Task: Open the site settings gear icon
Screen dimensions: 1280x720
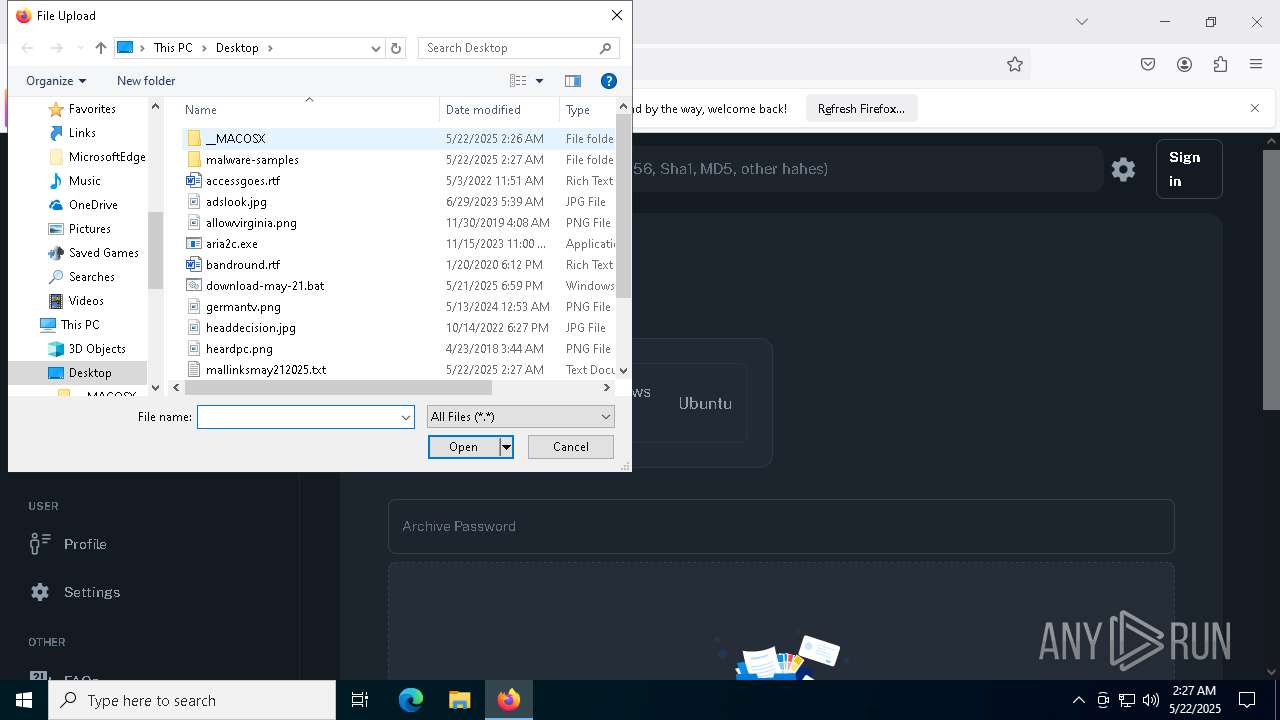Action: point(1124,169)
